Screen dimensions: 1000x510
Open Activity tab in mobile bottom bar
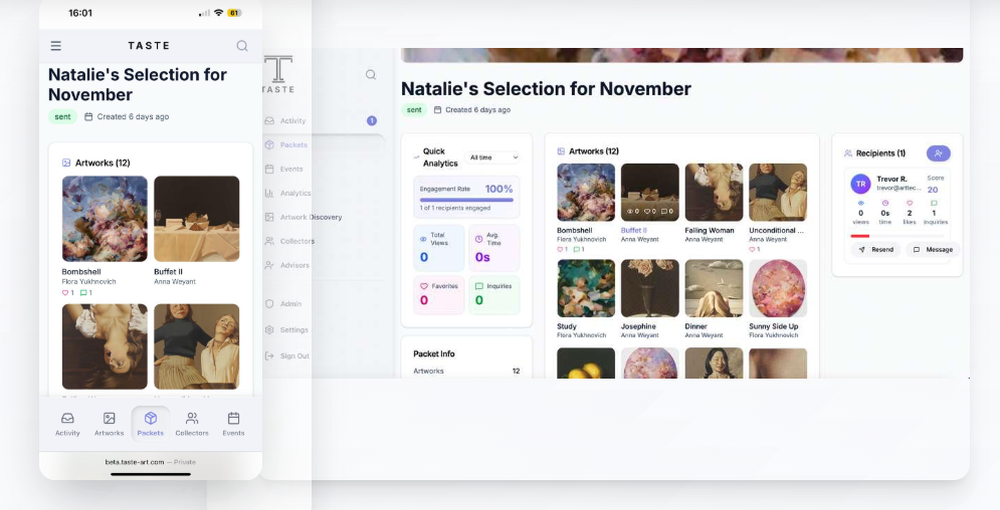click(x=68, y=424)
